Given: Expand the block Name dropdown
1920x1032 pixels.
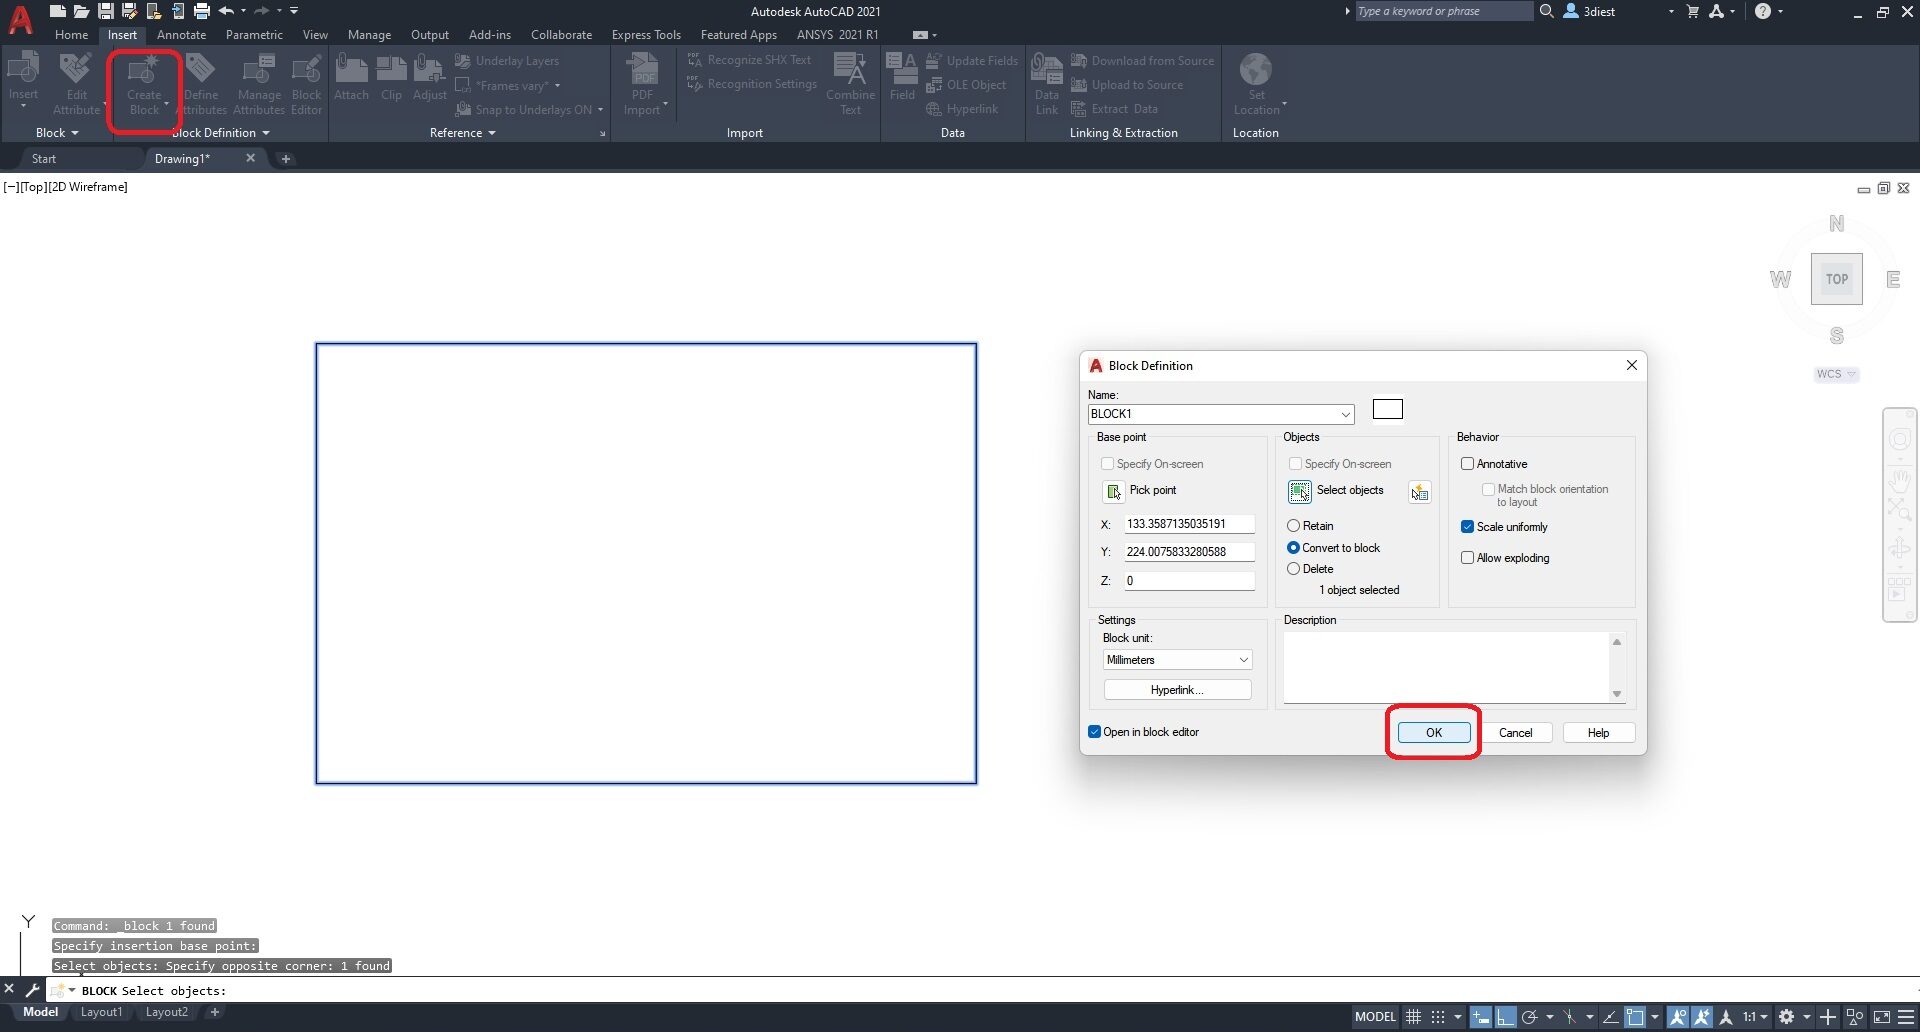Looking at the screenshot, I should [1345, 413].
